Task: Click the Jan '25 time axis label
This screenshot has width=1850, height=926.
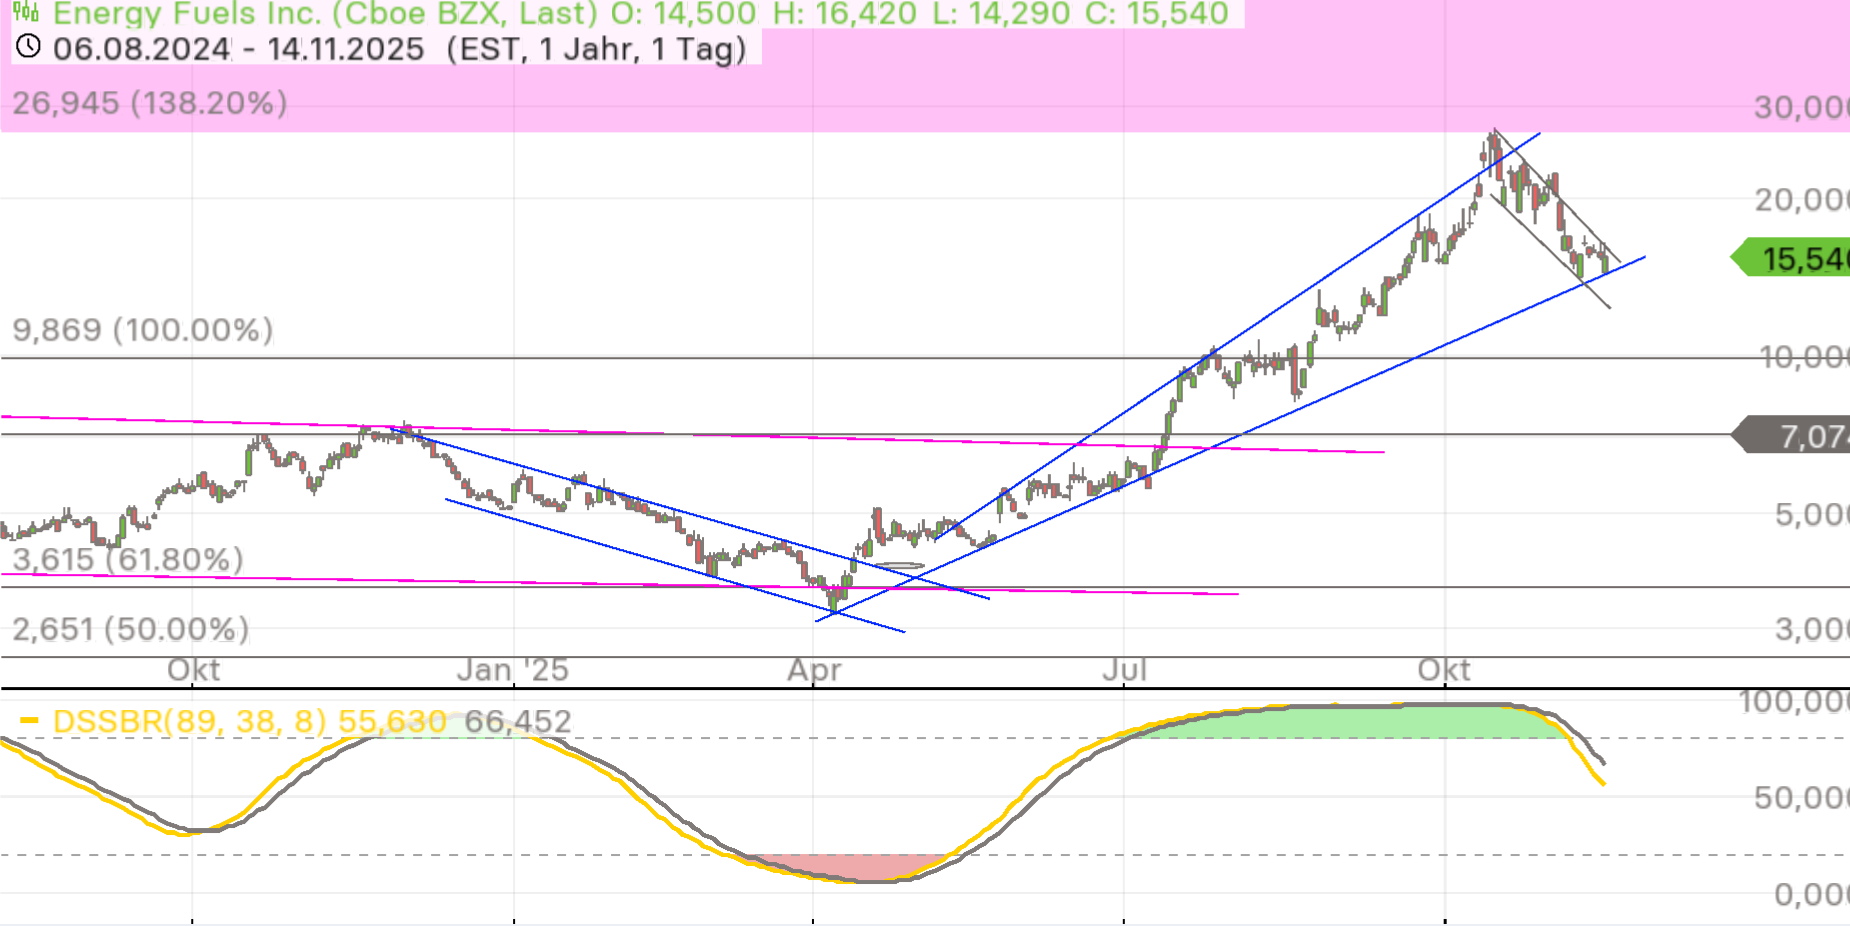Action: click(512, 669)
